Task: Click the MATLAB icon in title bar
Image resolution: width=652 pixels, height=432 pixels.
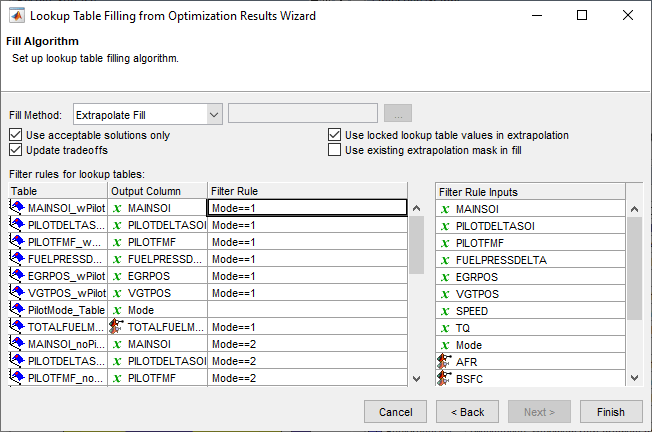Action: (15, 16)
